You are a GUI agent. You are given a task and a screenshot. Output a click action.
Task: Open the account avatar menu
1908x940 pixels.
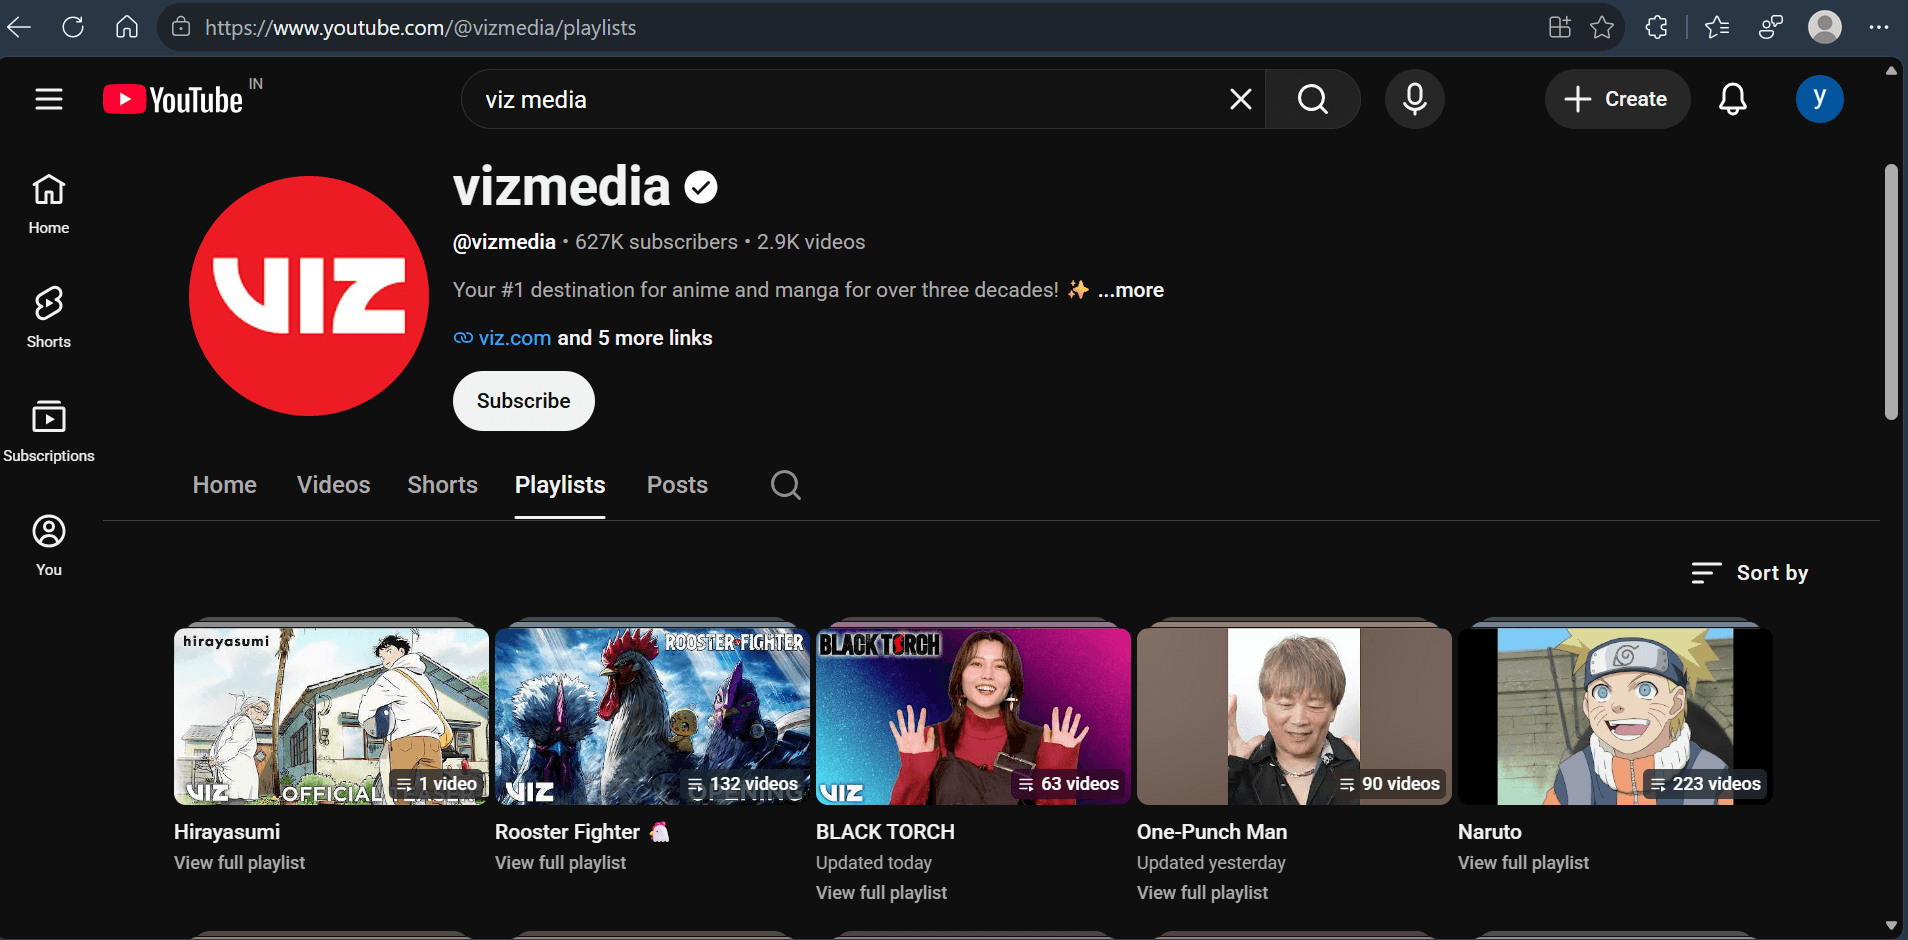pyautogui.click(x=1819, y=99)
